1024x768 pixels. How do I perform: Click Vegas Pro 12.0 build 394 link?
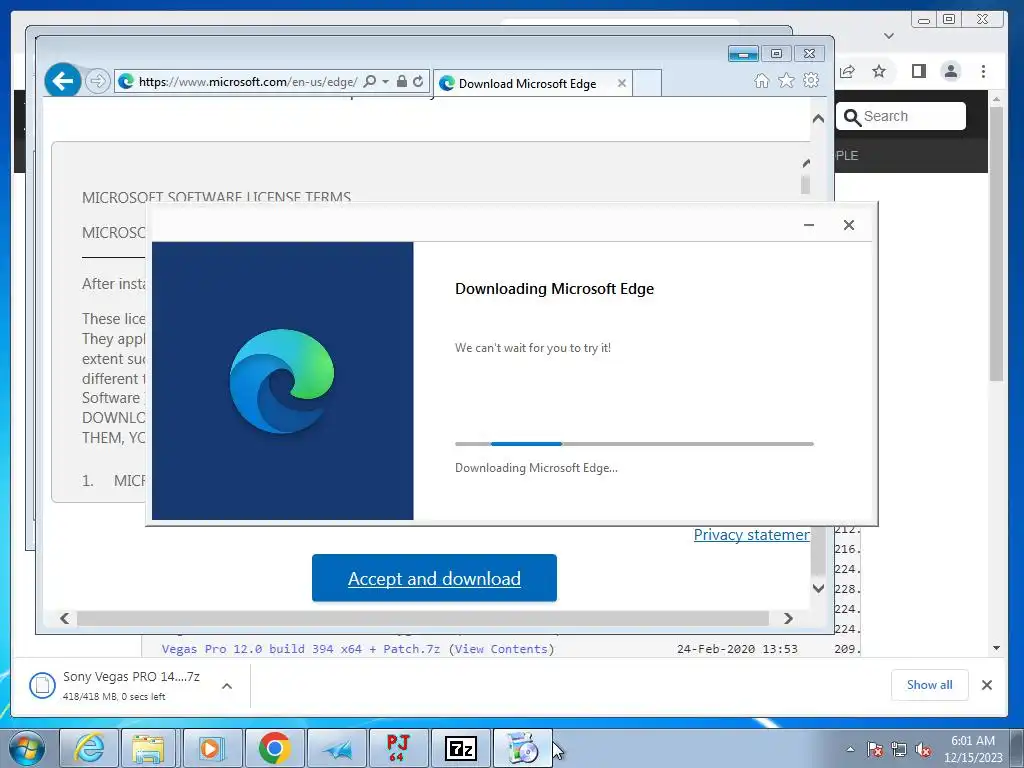pyautogui.click(x=301, y=649)
